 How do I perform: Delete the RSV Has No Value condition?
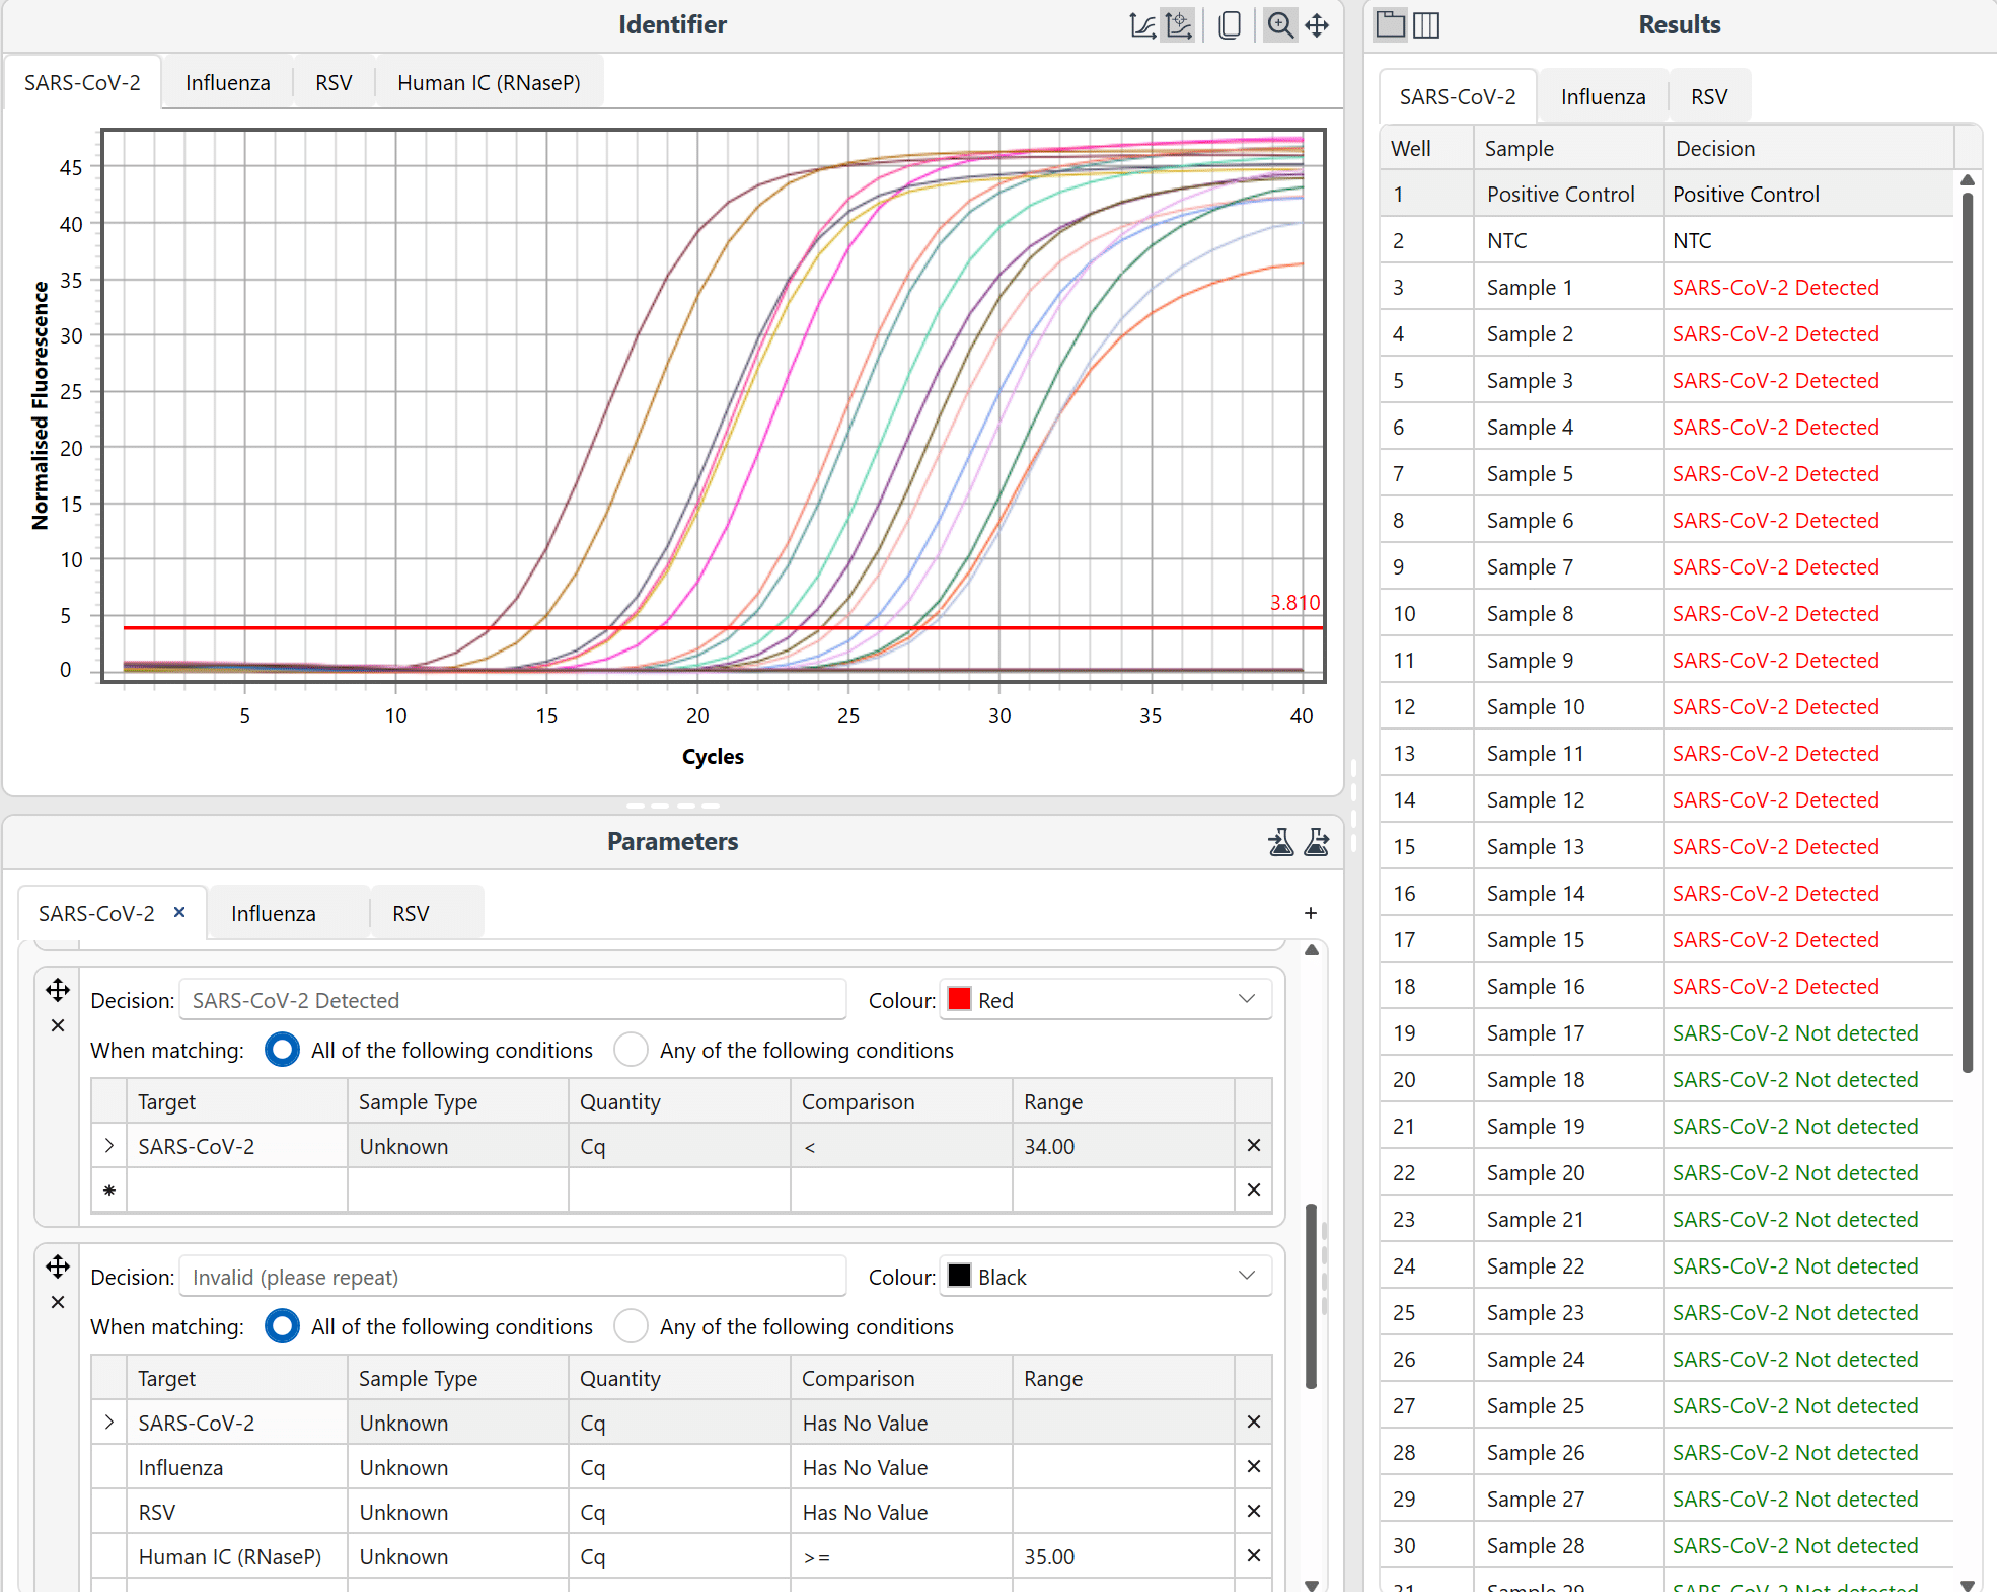pos(1253,1512)
